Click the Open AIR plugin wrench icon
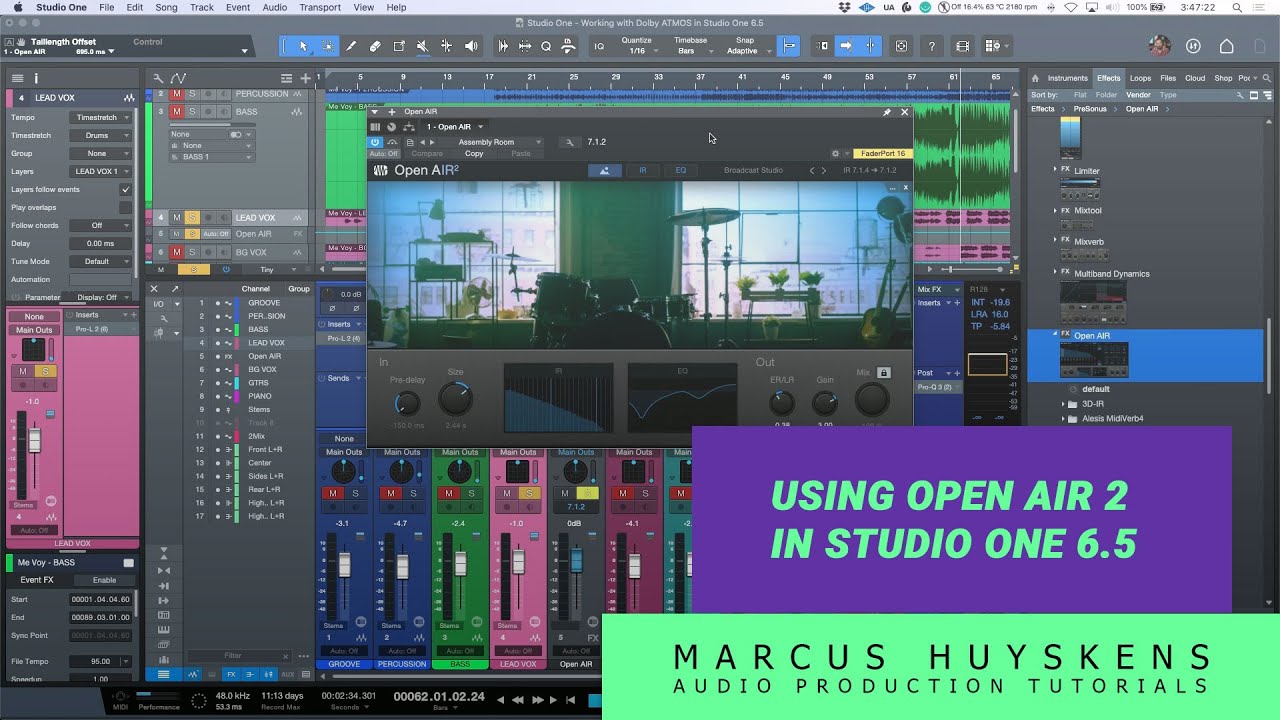Image resolution: width=1280 pixels, height=720 pixels. [570, 142]
